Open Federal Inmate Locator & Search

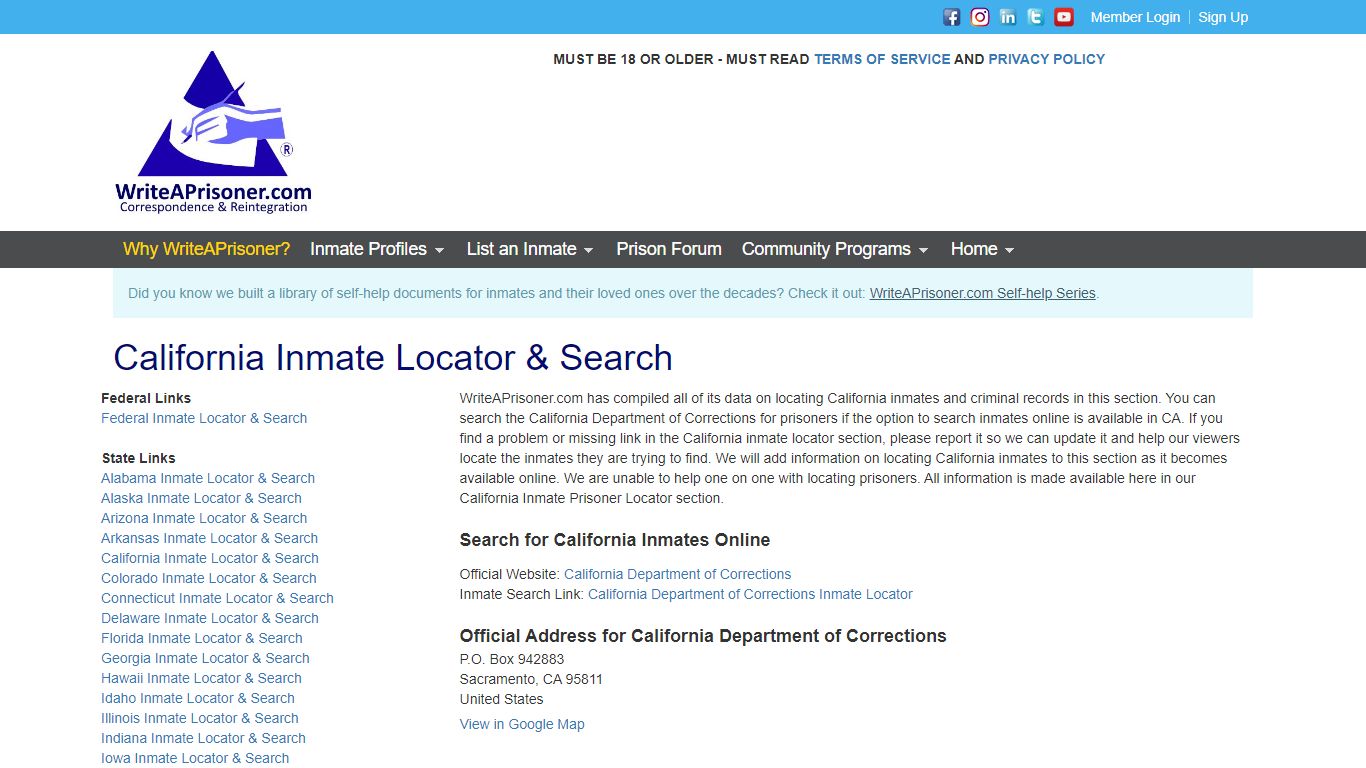[x=204, y=418]
